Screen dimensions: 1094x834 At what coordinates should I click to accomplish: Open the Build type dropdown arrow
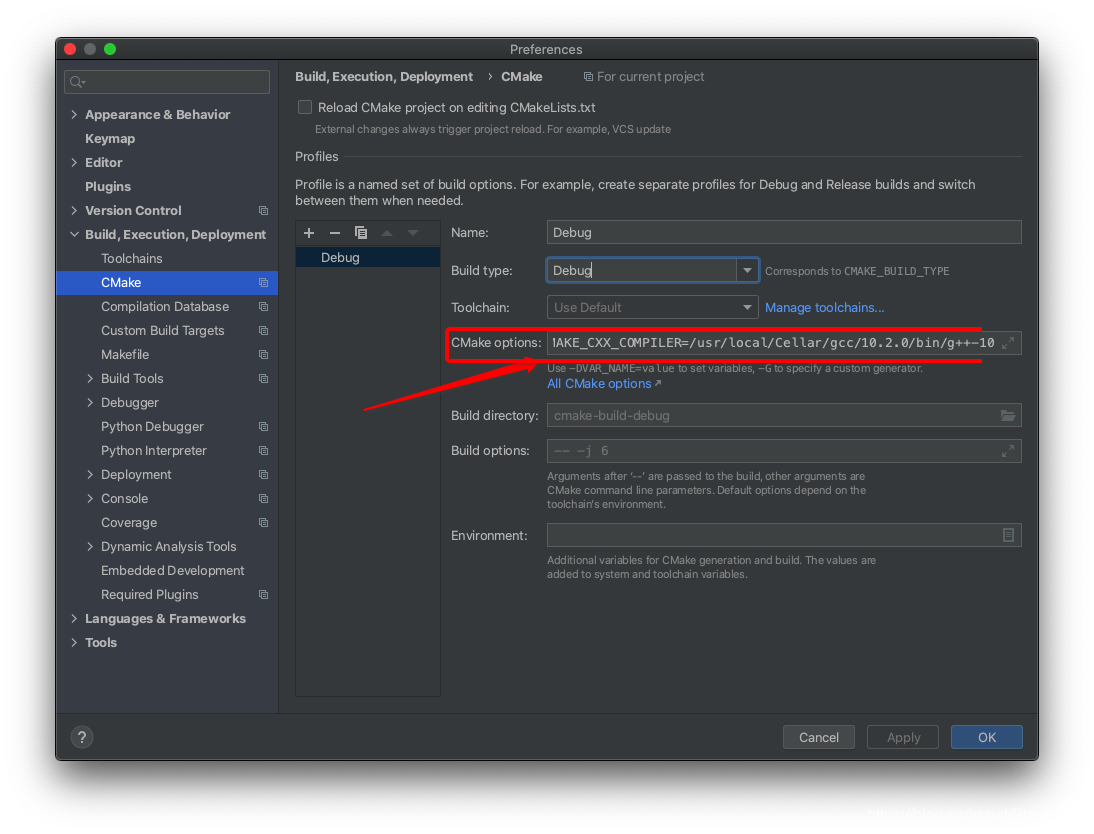click(x=747, y=270)
